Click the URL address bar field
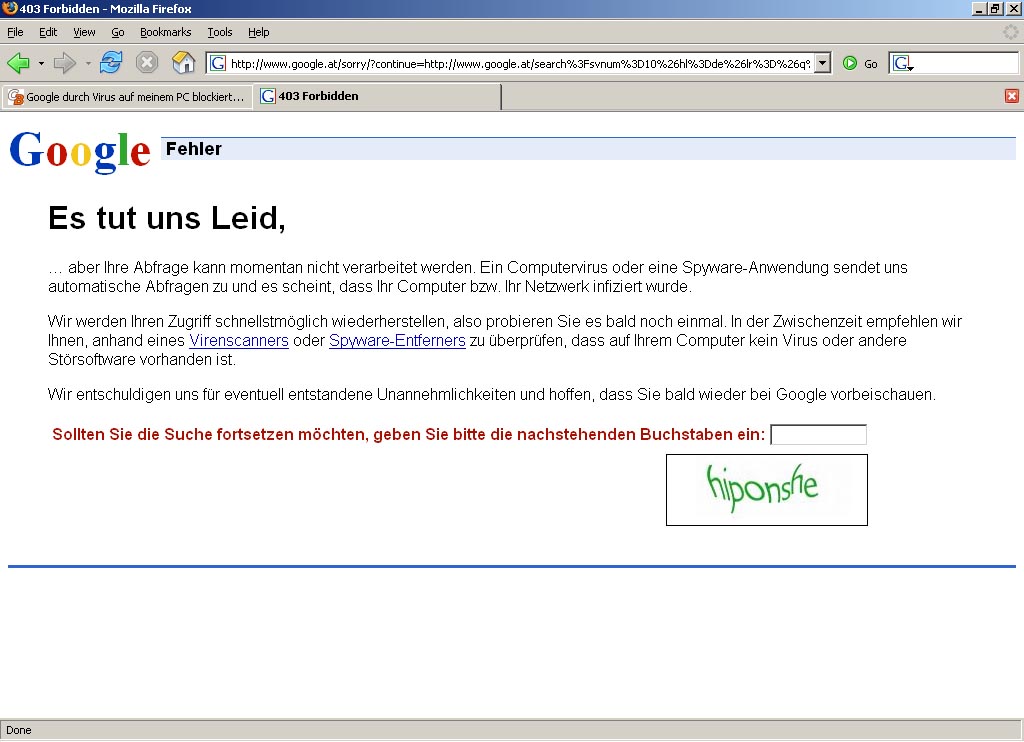1024x742 pixels. [519, 63]
